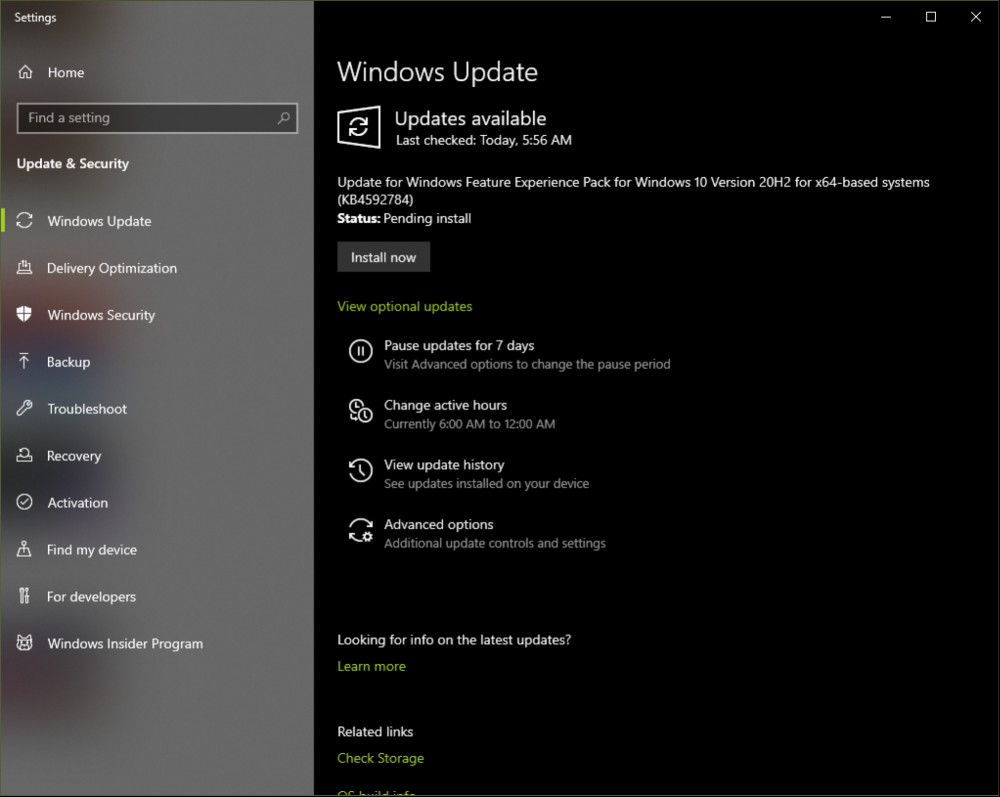Viewport: 1000px width, 797px height.
Task: Click the KB4592784 update description text
Action: pos(633,191)
